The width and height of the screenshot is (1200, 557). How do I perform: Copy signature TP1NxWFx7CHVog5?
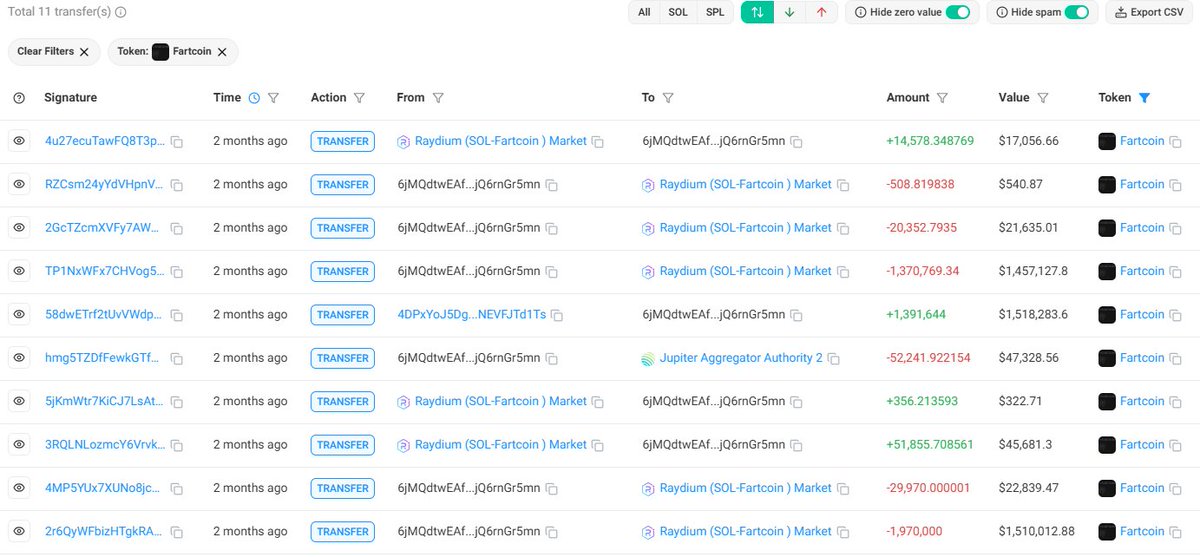tap(176, 272)
